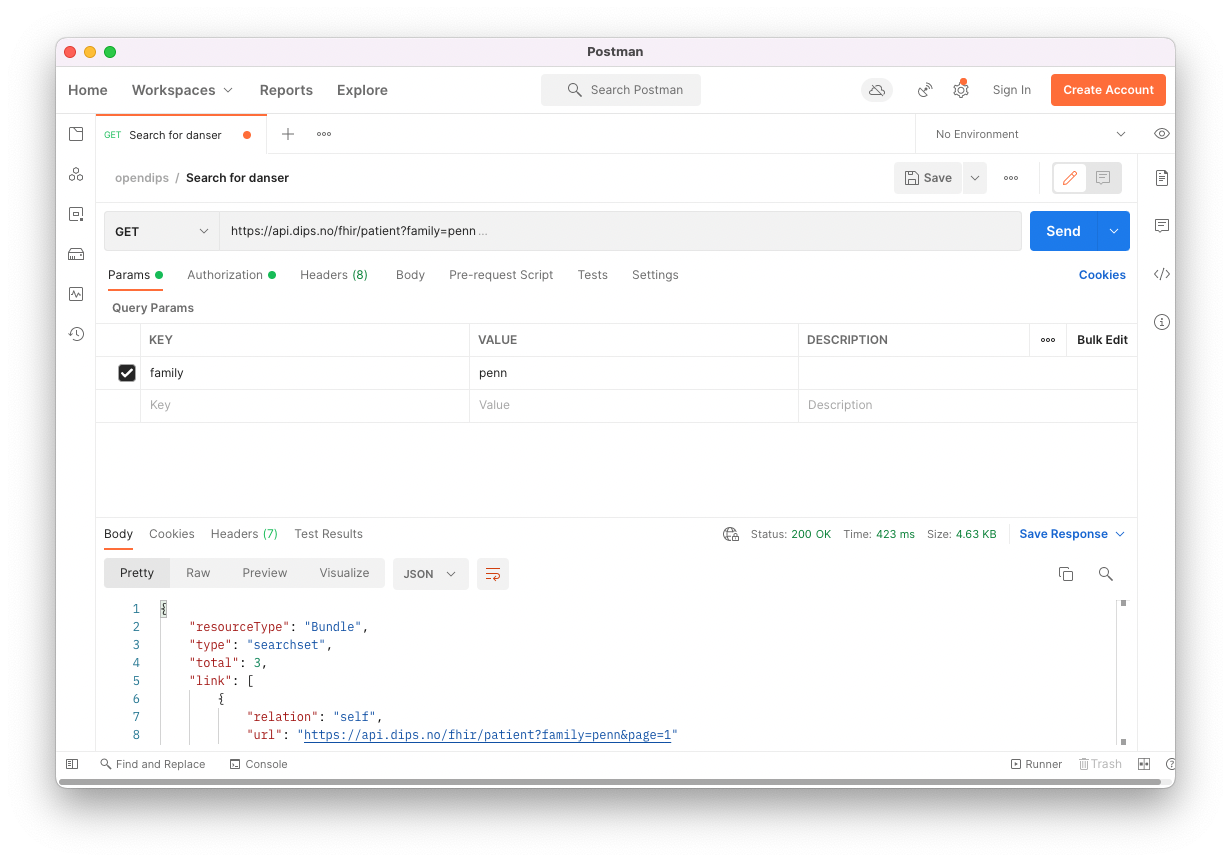Toggle the sidebar from status bar
This screenshot has width=1231, height=862.
(x=72, y=764)
